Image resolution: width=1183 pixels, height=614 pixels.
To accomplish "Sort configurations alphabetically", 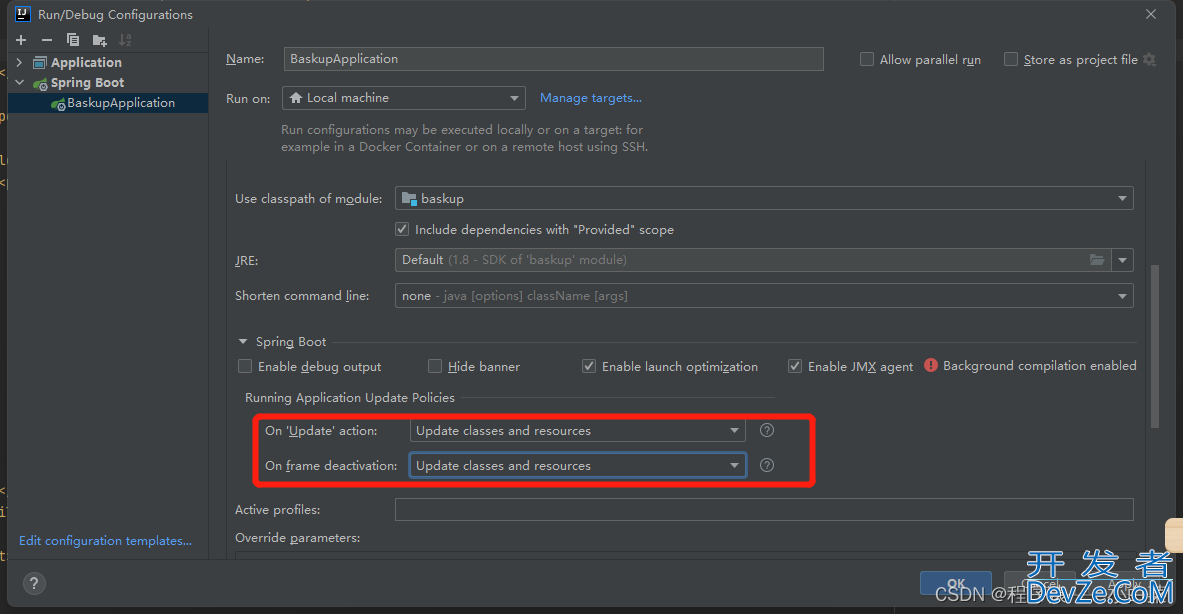I will tap(125, 40).
